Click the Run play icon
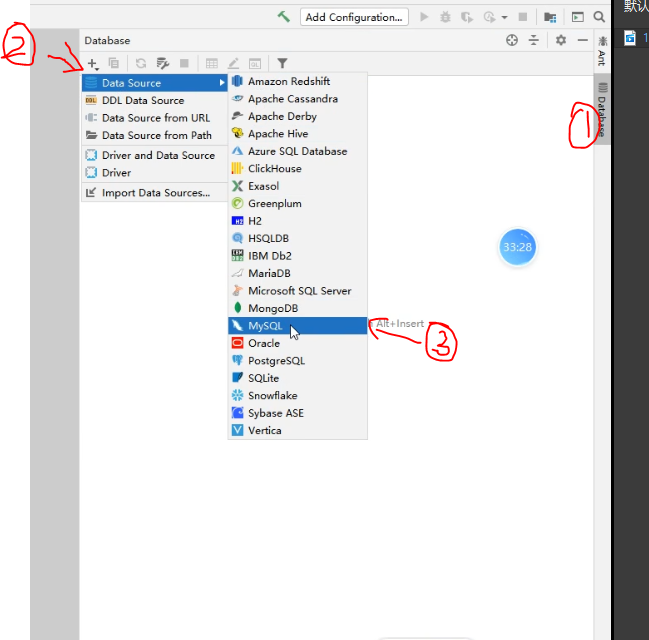Viewport: 649px width, 640px height. click(x=424, y=17)
